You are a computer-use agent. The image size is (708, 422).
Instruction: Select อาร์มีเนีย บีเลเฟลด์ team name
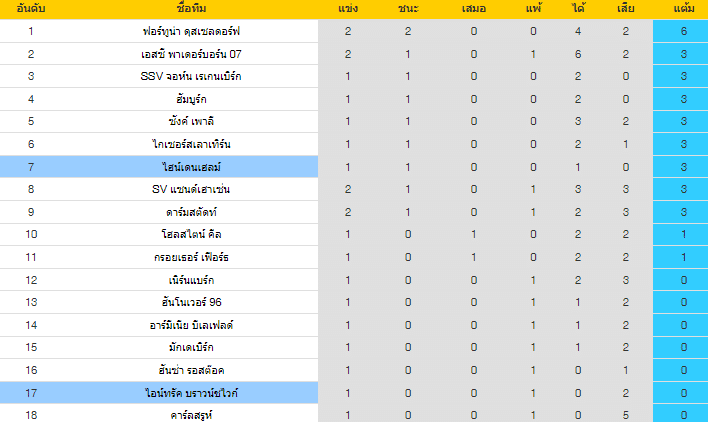point(191,325)
